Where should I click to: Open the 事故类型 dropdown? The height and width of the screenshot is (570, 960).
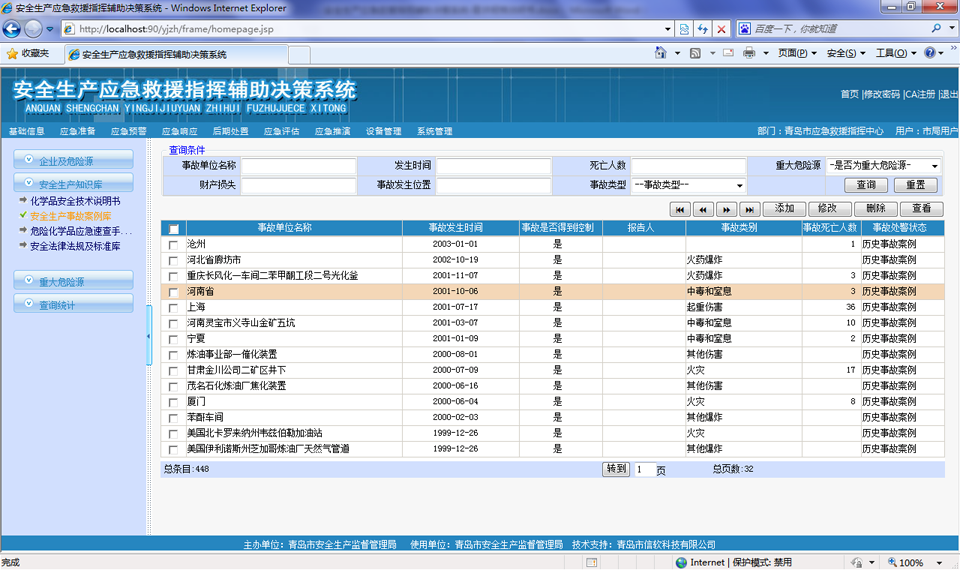[x=689, y=185]
